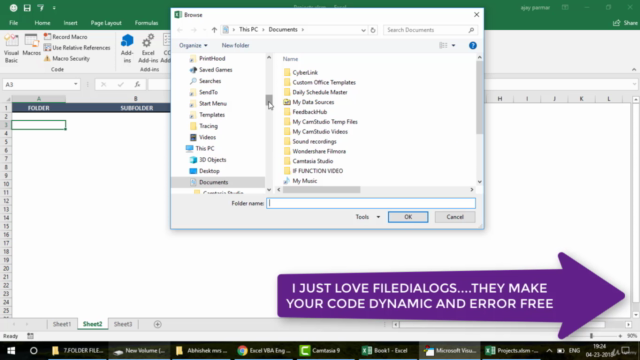
Task: Select the Wondershare Filmora folder
Action: click(x=319, y=151)
